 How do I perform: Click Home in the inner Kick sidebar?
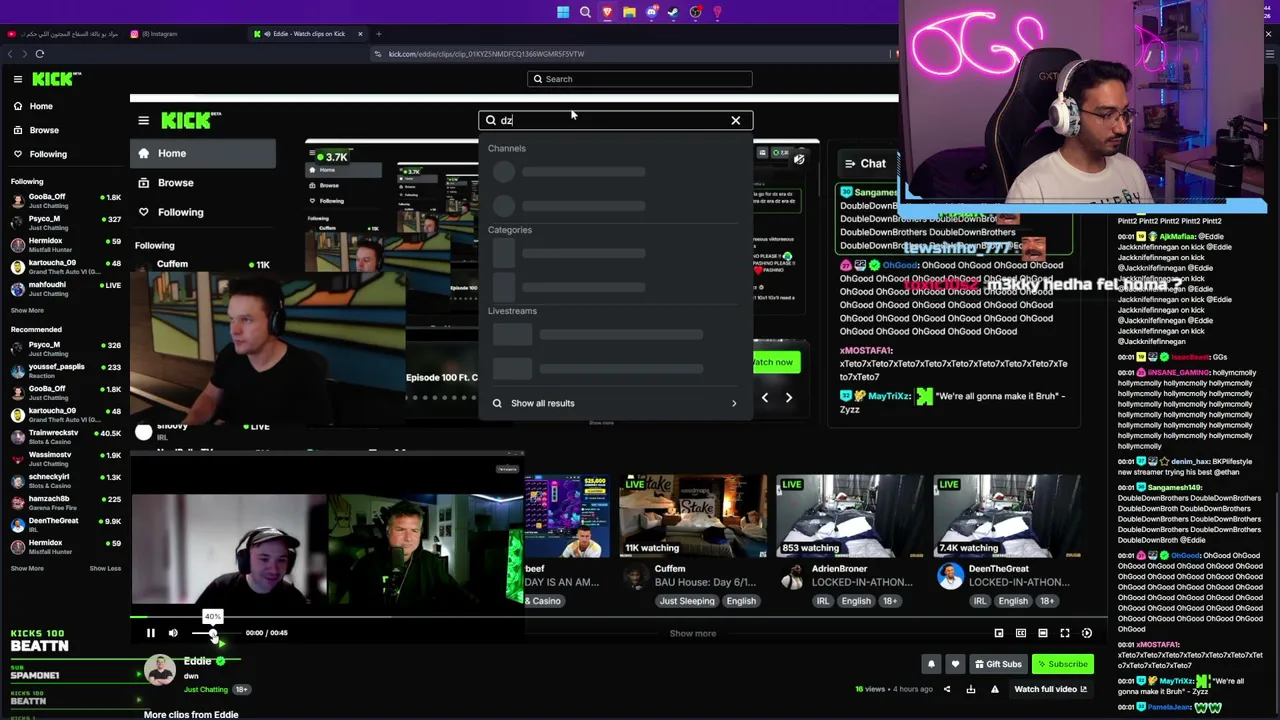[202, 153]
